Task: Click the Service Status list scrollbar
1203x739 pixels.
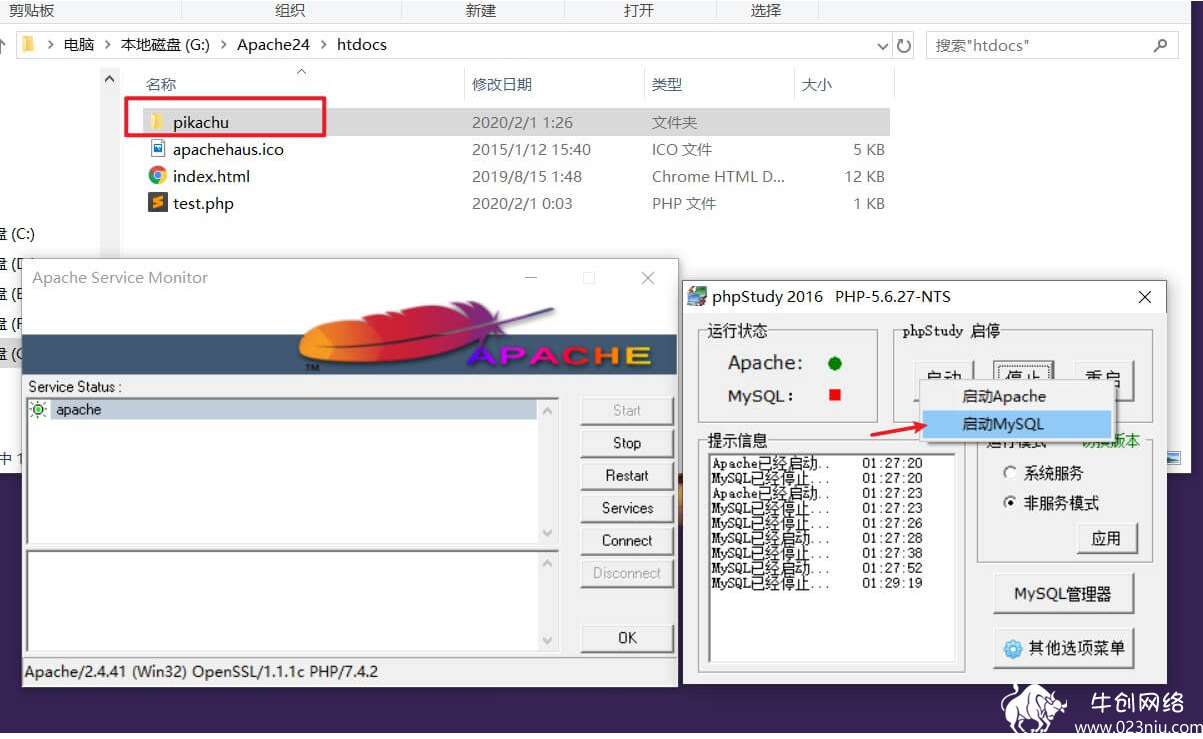Action: point(547,470)
